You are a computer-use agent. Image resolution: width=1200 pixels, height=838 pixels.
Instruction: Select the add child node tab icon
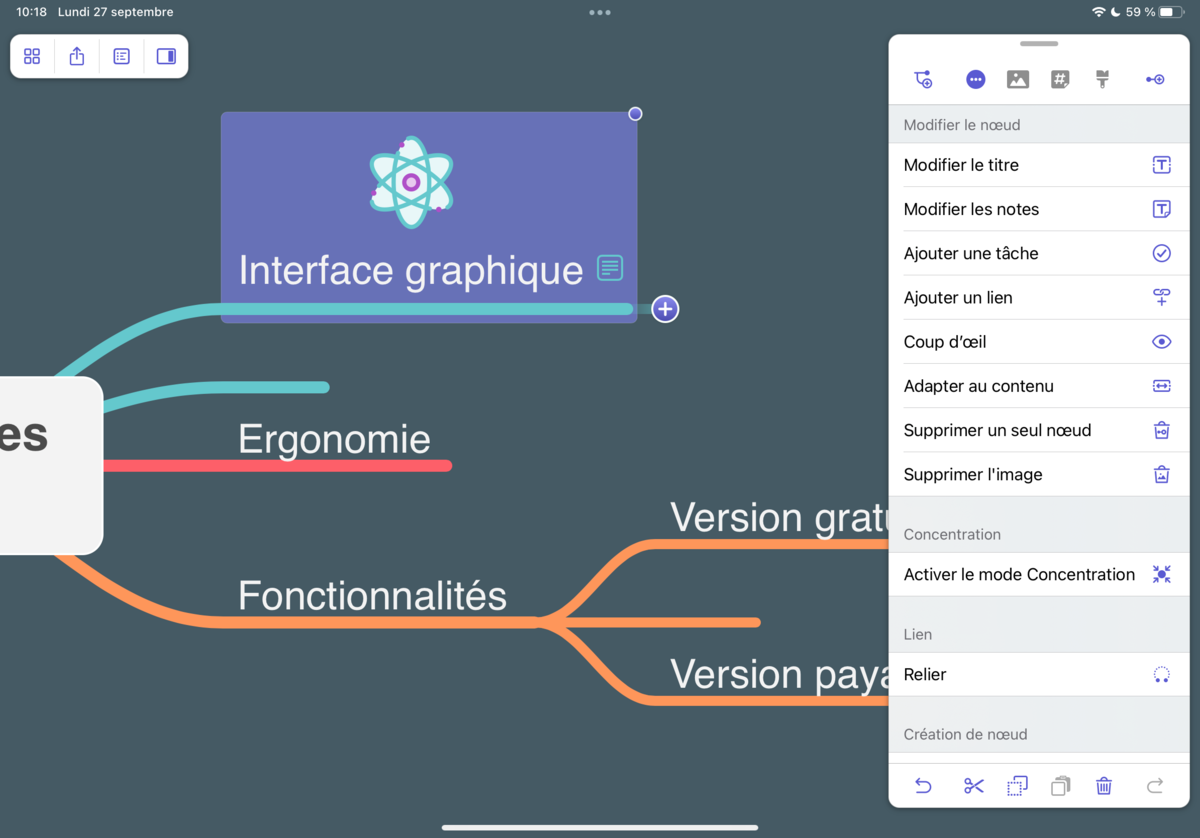923,80
